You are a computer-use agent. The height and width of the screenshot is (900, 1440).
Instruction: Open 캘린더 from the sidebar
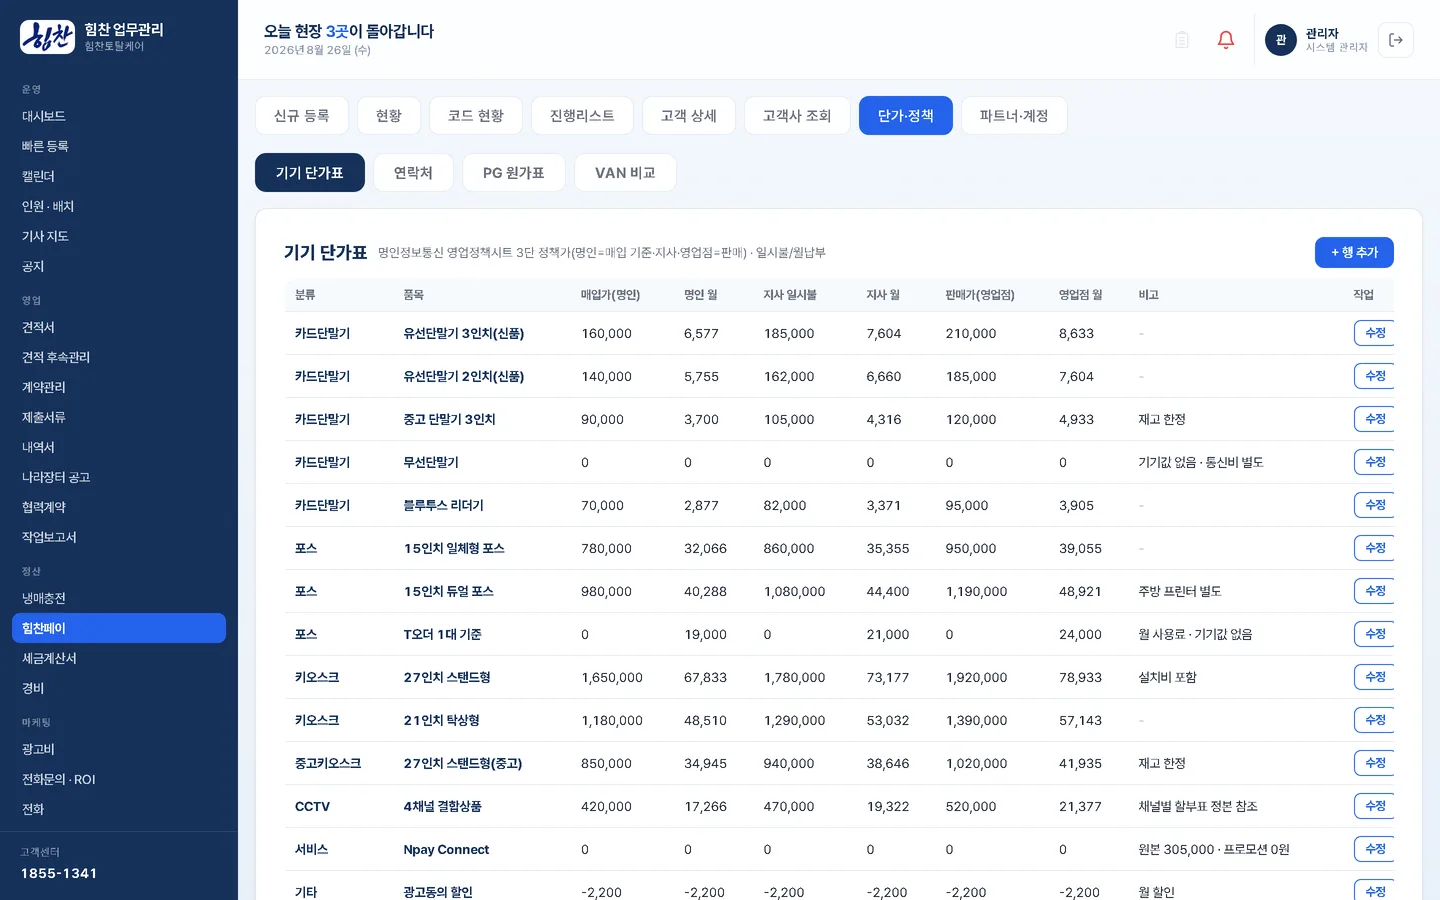click(x=119, y=176)
